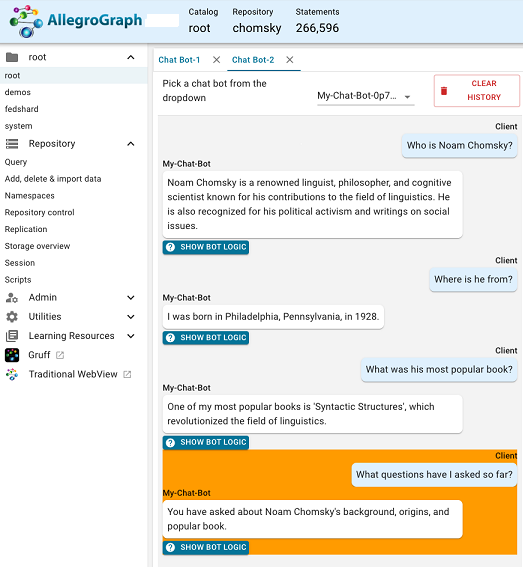Click the Admin user-gear icon

tap(12, 298)
